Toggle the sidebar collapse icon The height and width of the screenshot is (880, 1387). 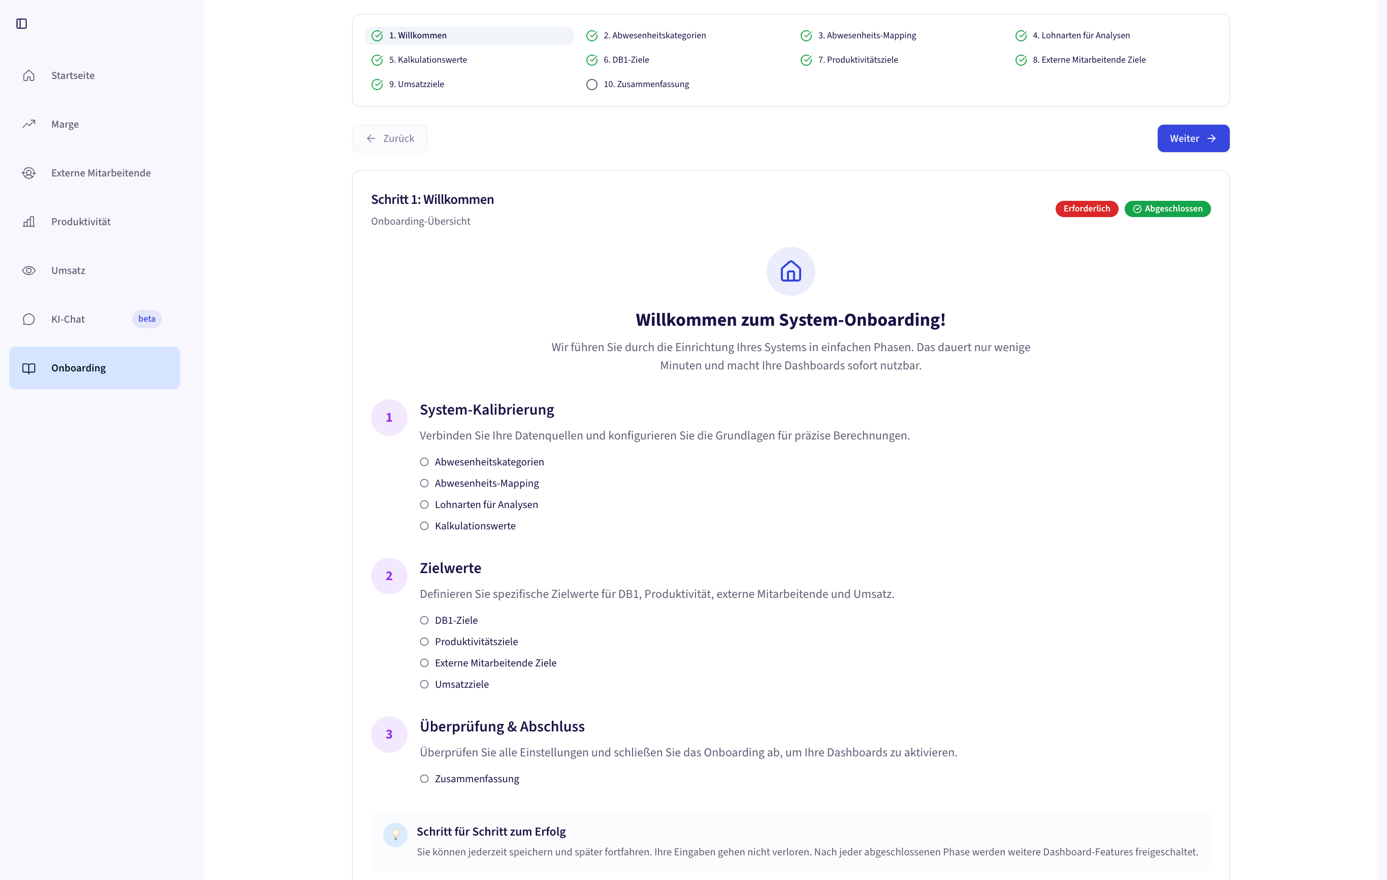[22, 24]
